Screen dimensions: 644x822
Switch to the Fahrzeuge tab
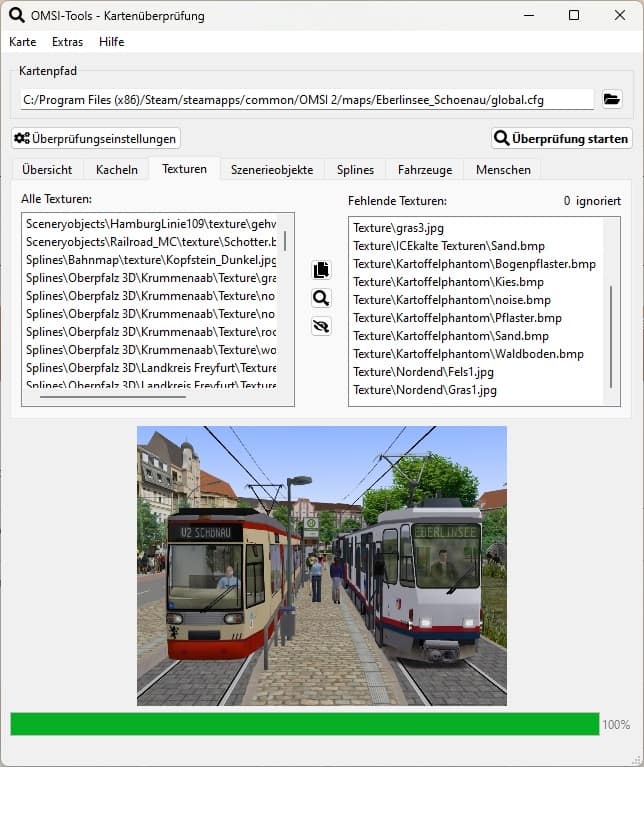coord(424,170)
